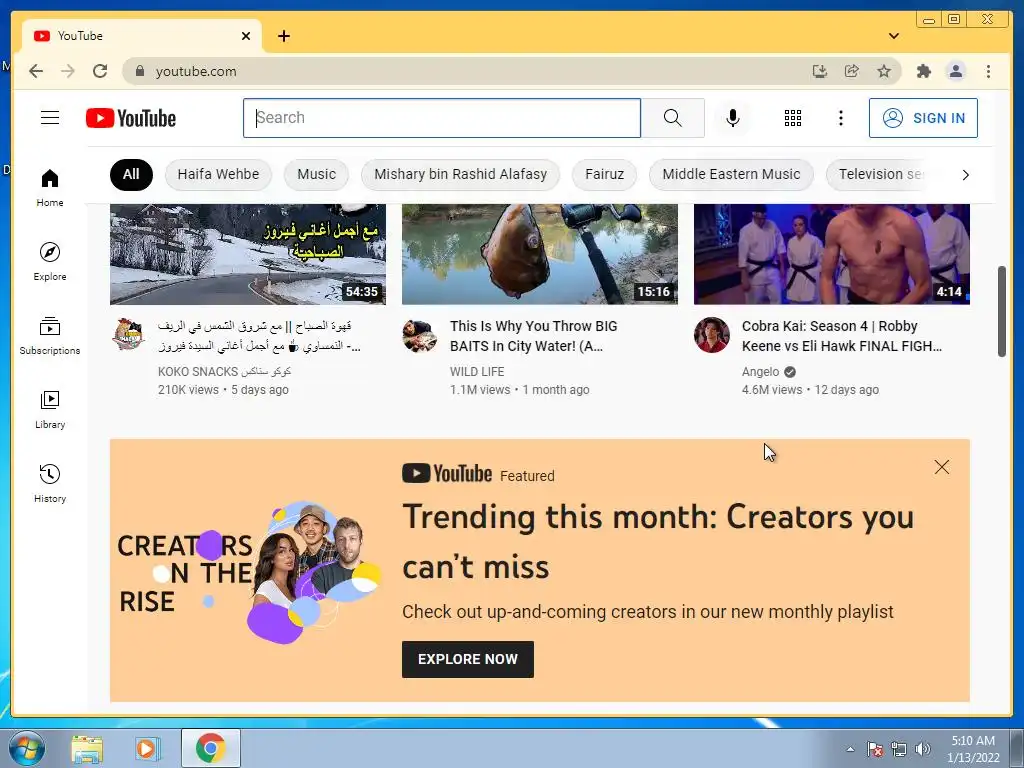Click into the YouTube search field
Viewport: 1024px width, 768px height.
442,118
